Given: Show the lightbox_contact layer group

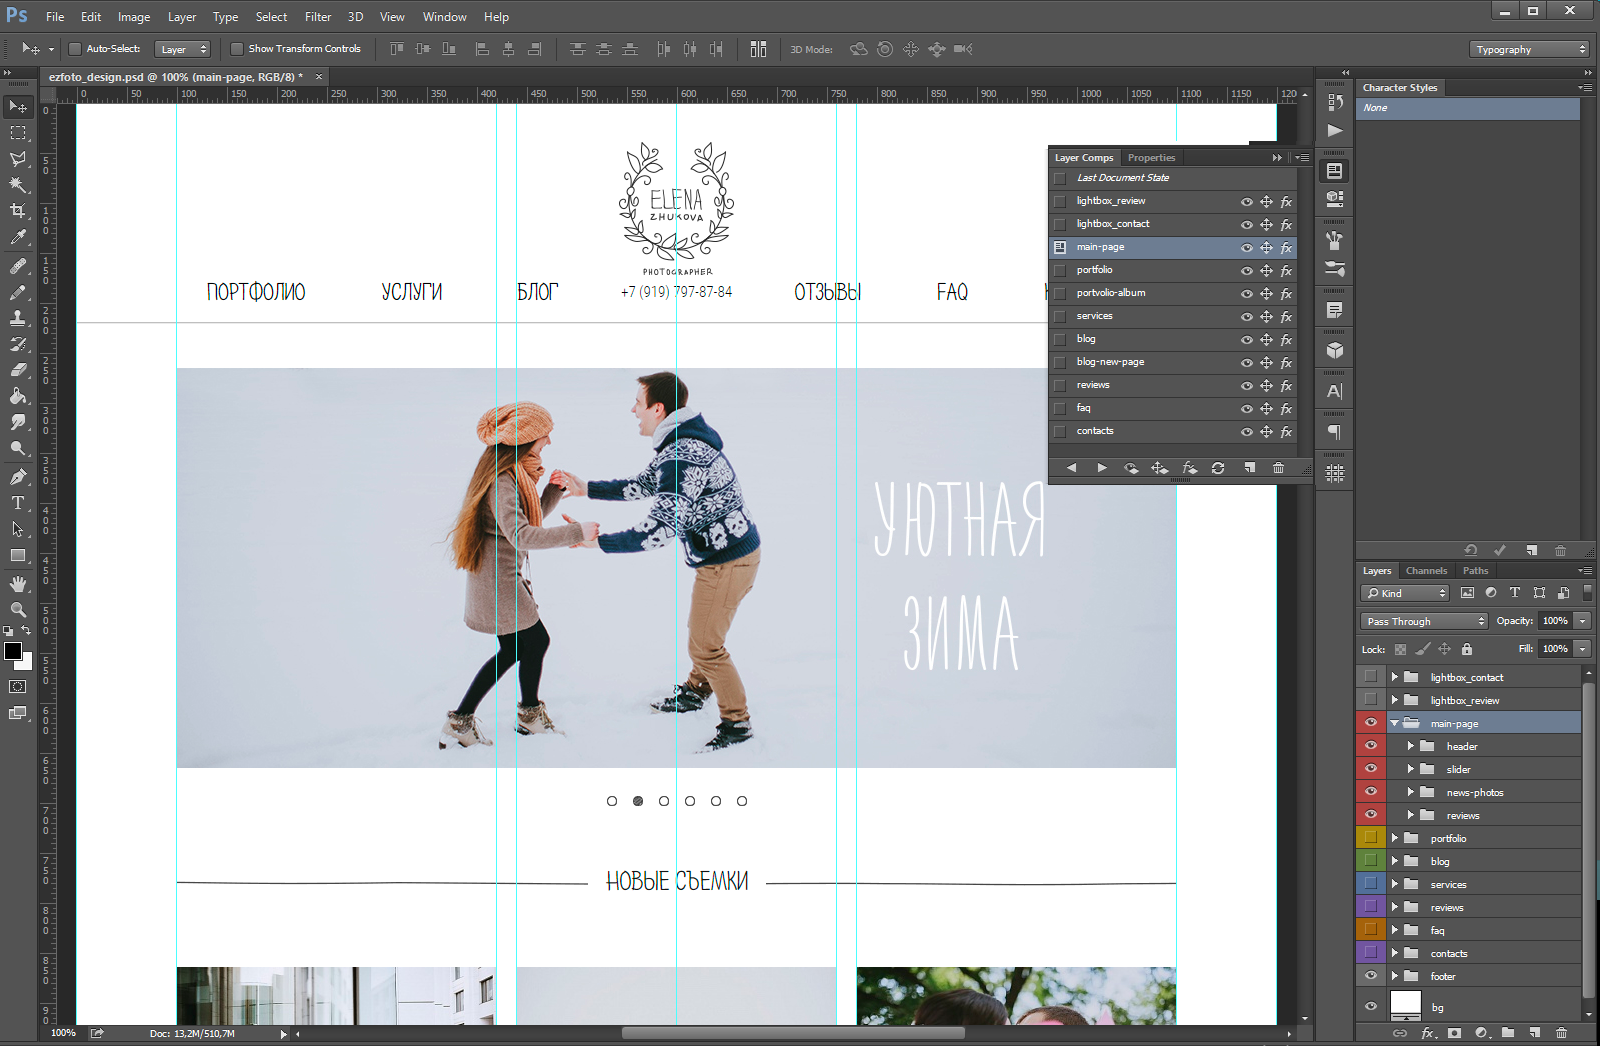Looking at the screenshot, I should (1371, 677).
